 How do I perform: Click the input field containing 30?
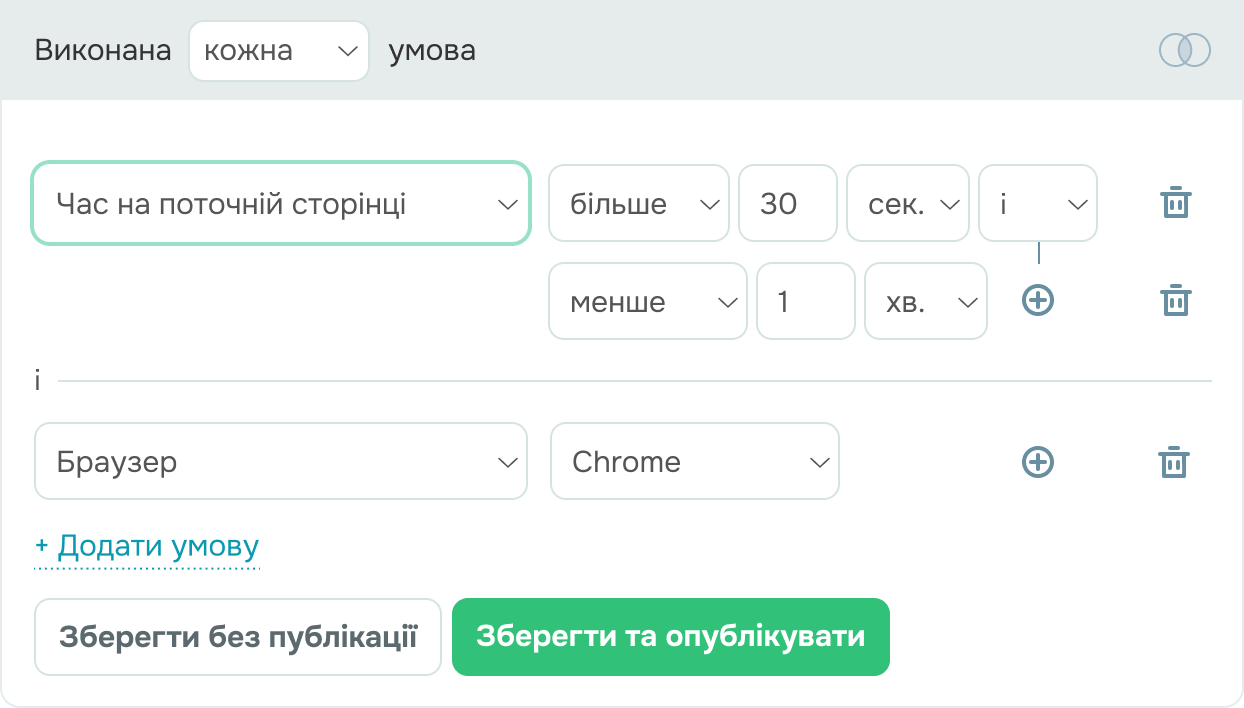787,204
